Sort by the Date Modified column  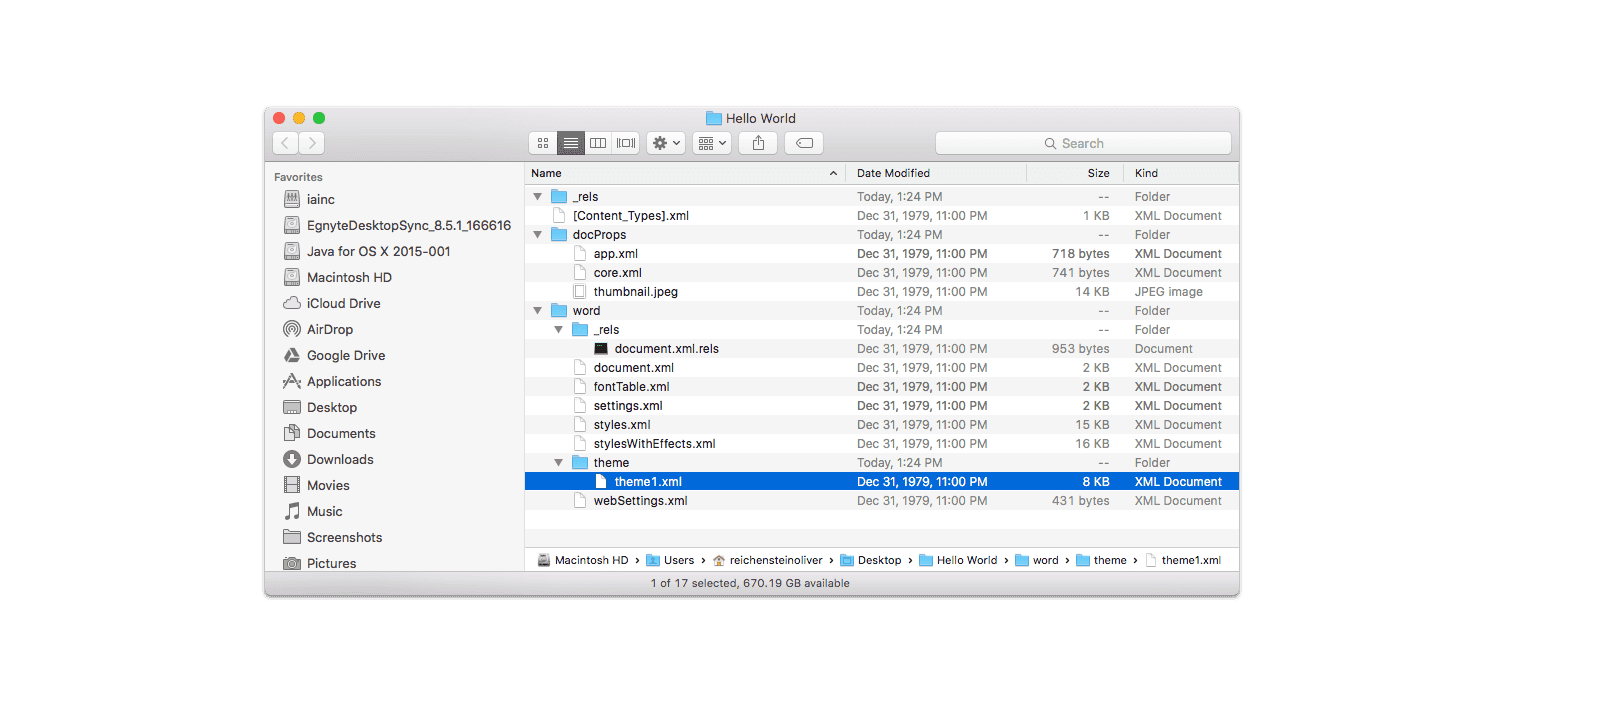click(893, 173)
